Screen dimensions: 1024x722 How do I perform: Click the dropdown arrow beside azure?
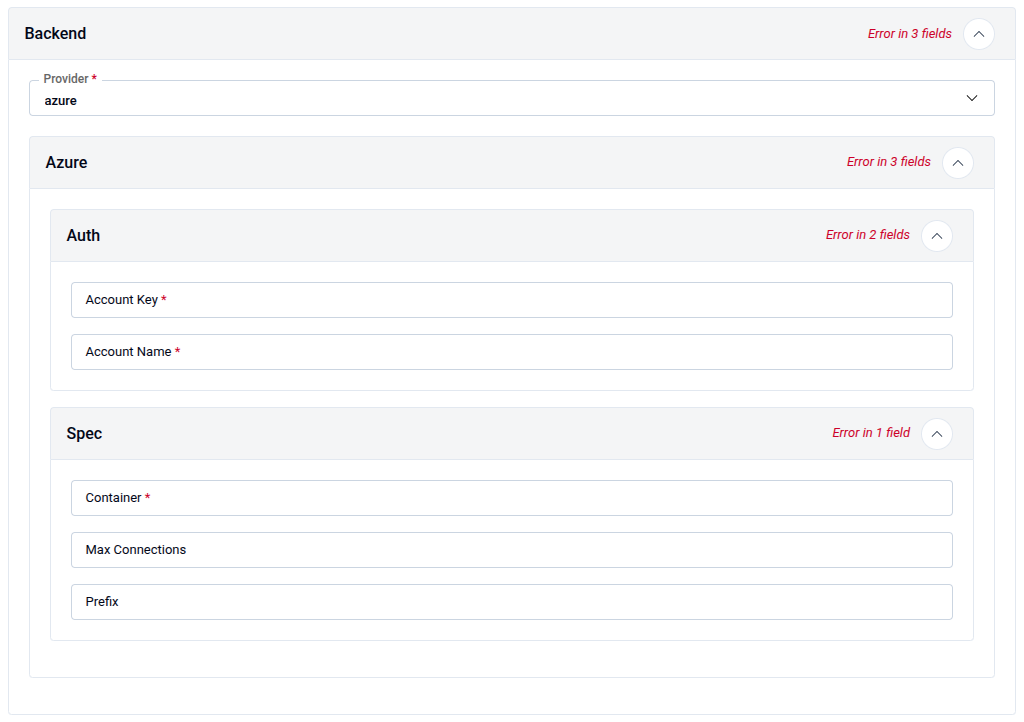[x=971, y=98]
